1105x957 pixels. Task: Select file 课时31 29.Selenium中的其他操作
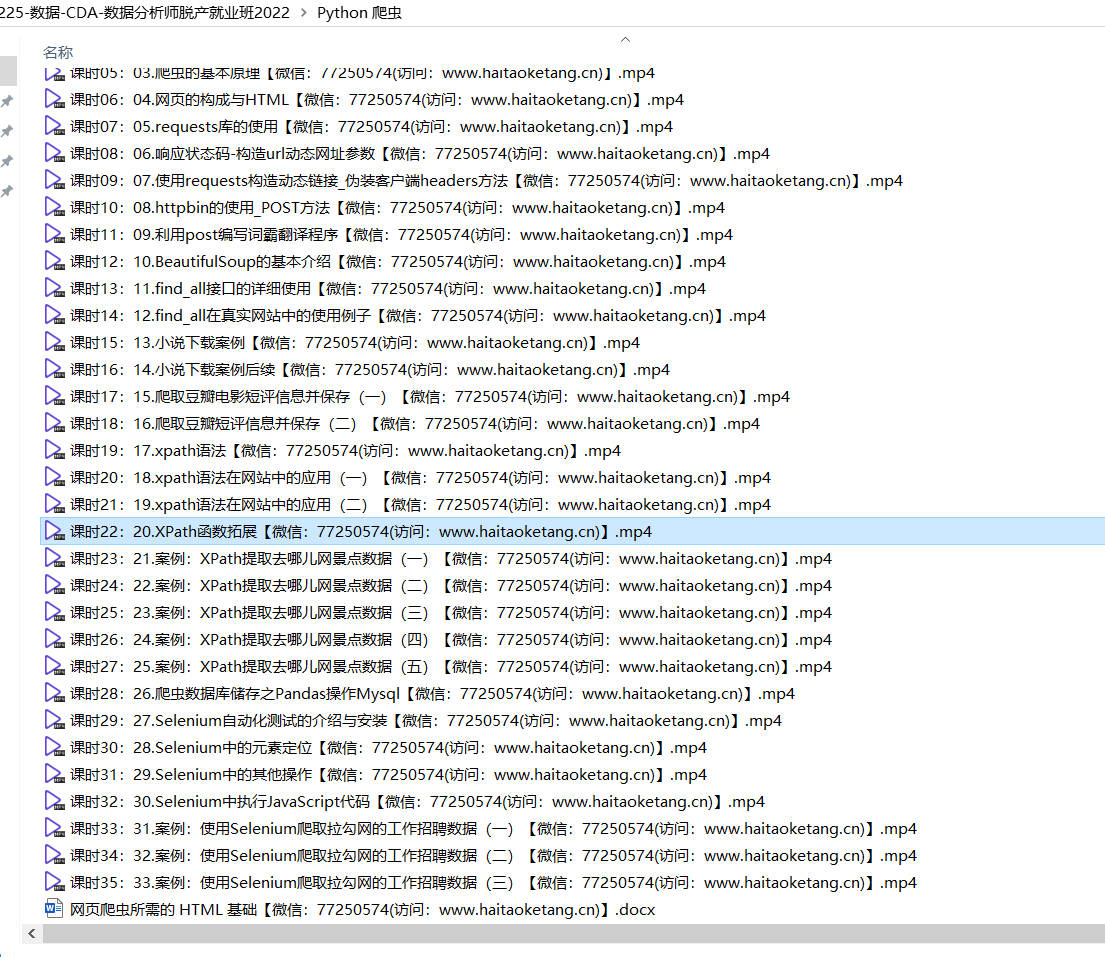388,774
